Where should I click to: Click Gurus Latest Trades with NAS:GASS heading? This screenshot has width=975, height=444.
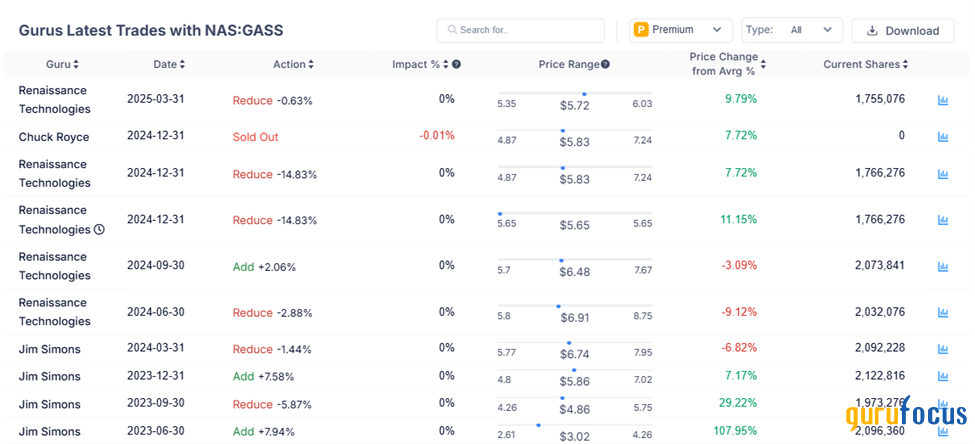point(151,30)
